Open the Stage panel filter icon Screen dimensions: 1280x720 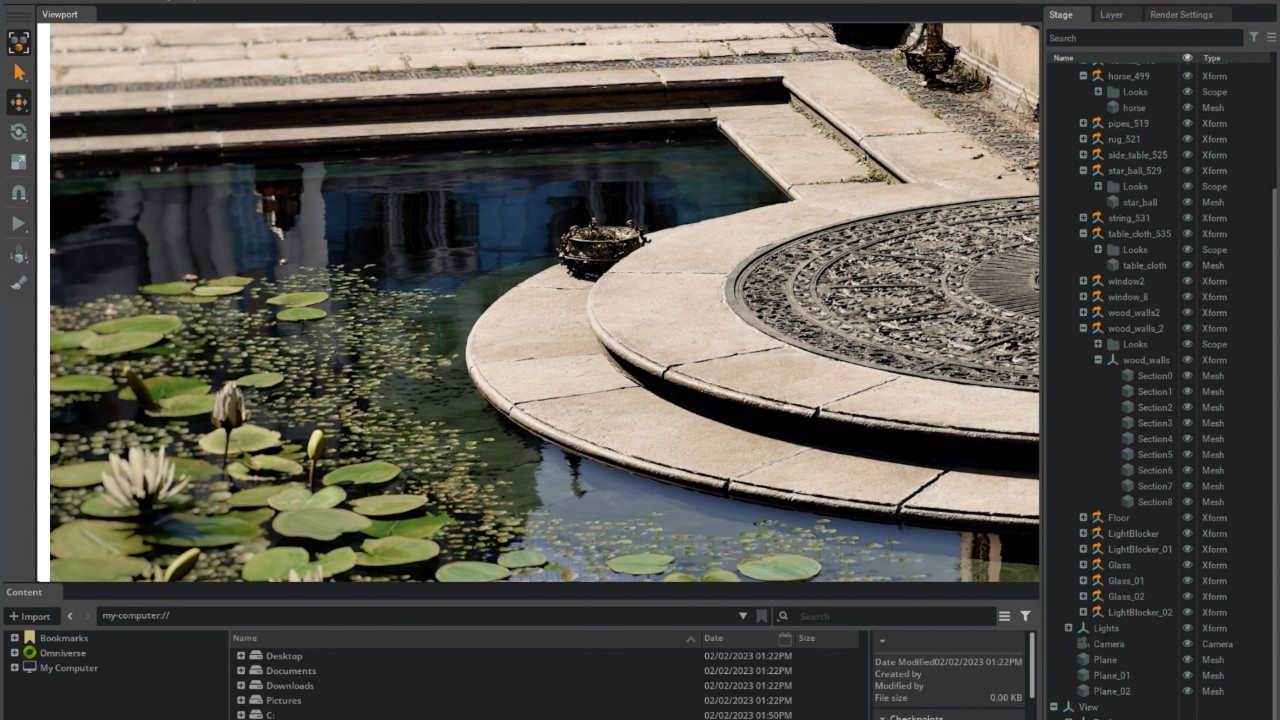[1253, 37]
